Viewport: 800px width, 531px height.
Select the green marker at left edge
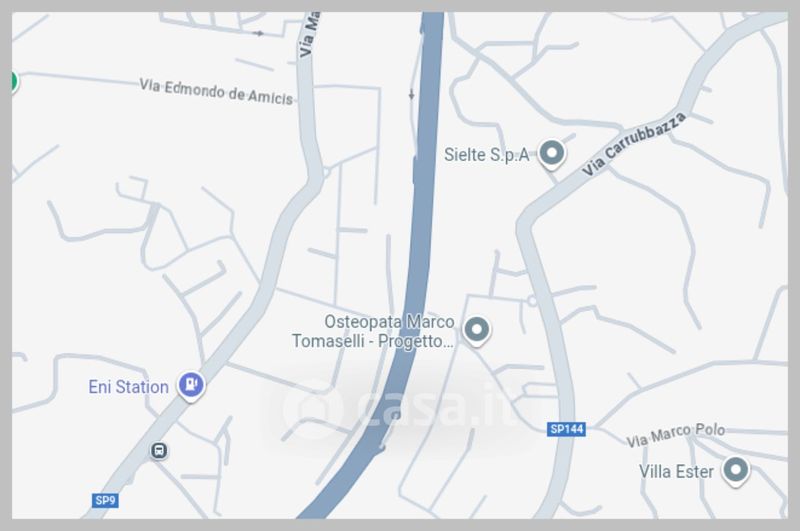pyautogui.click(x=14, y=81)
